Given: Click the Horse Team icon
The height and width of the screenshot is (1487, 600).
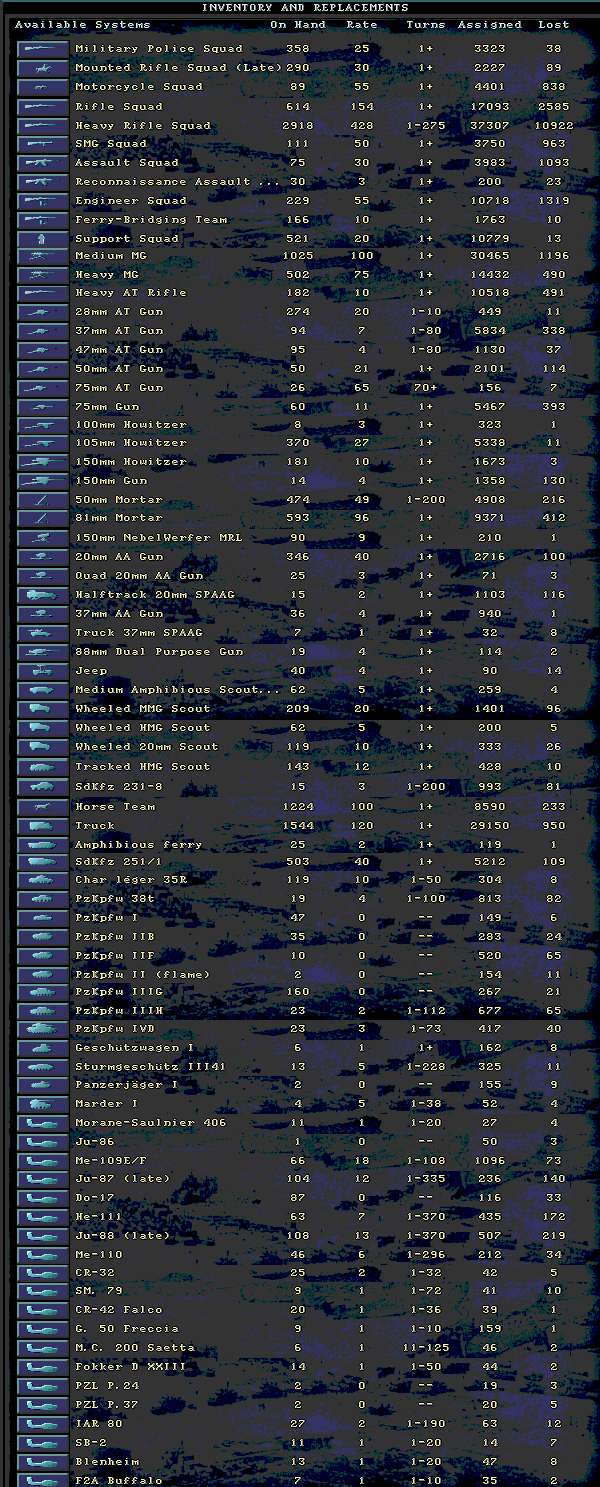Looking at the screenshot, I should coord(43,806).
